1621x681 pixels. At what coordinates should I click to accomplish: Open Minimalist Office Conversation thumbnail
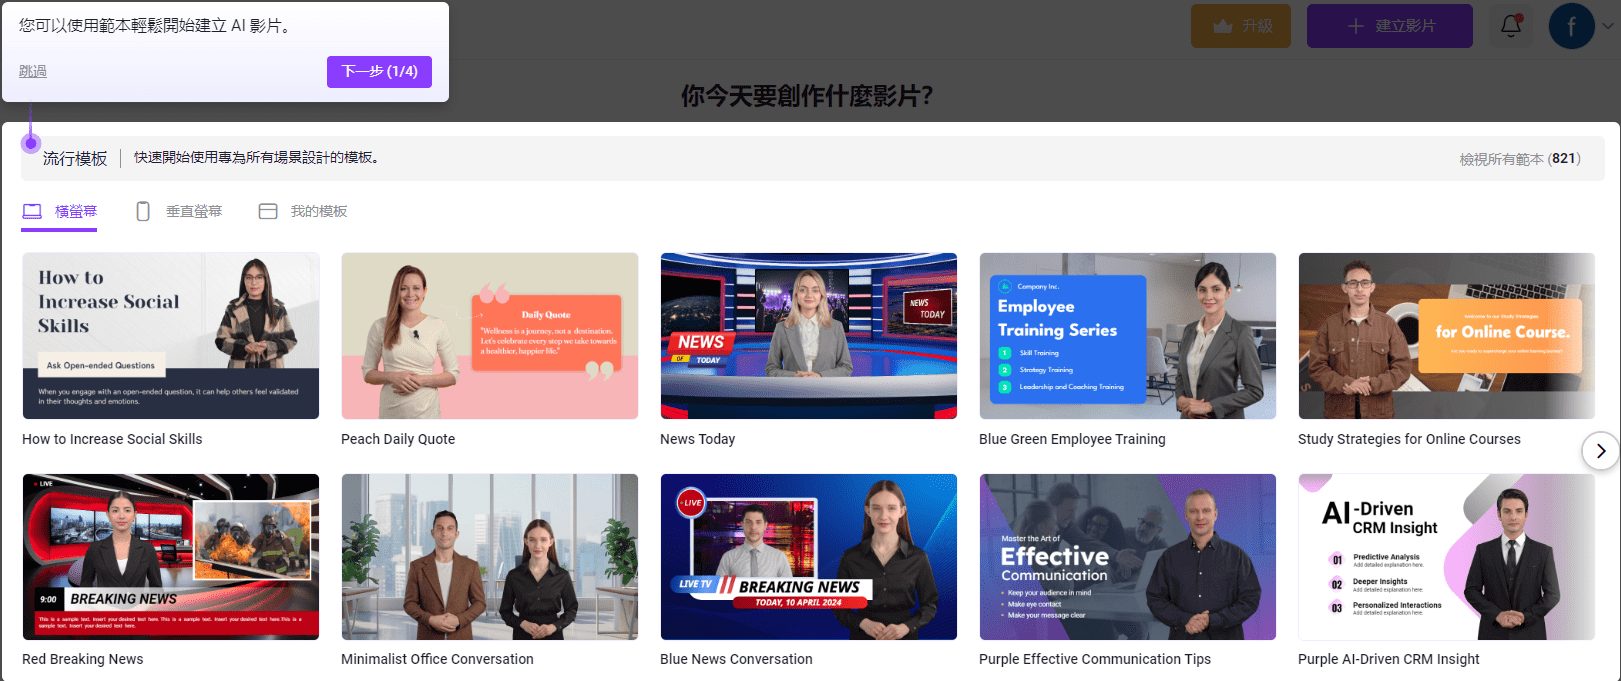pyautogui.click(x=490, y=557)
